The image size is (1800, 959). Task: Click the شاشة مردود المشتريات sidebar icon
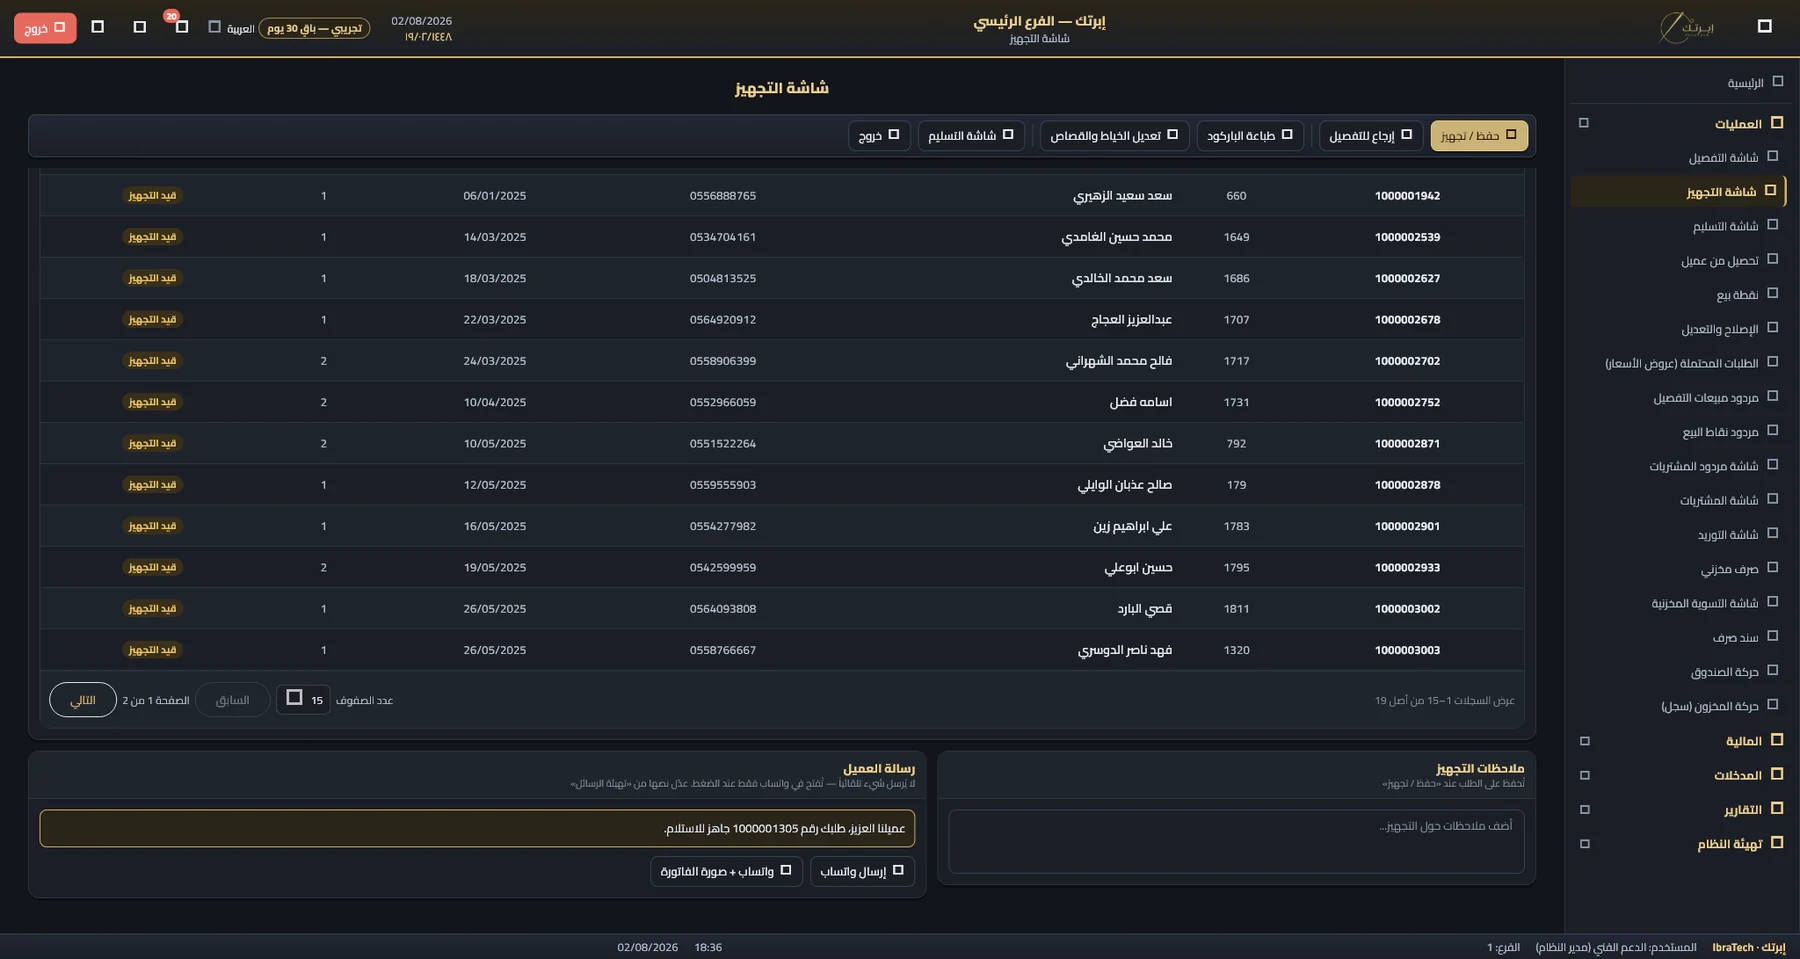(1772, 466)
